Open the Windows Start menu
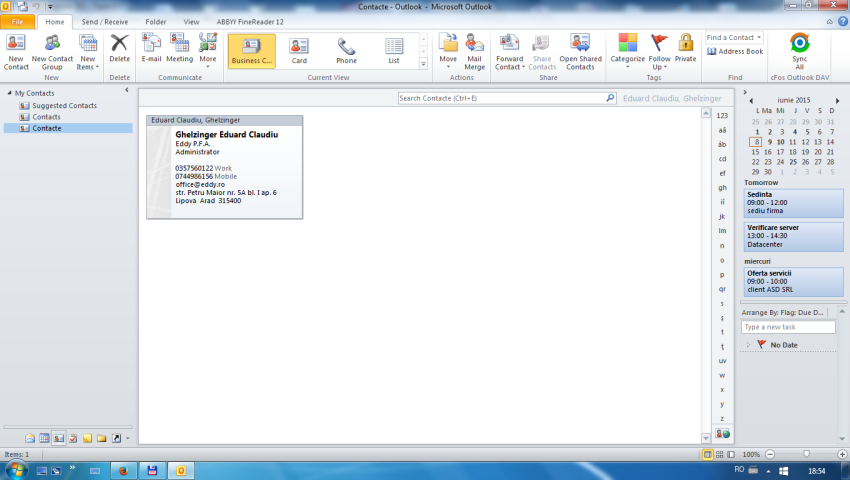 pyautogui.click(x=15, y=470)
